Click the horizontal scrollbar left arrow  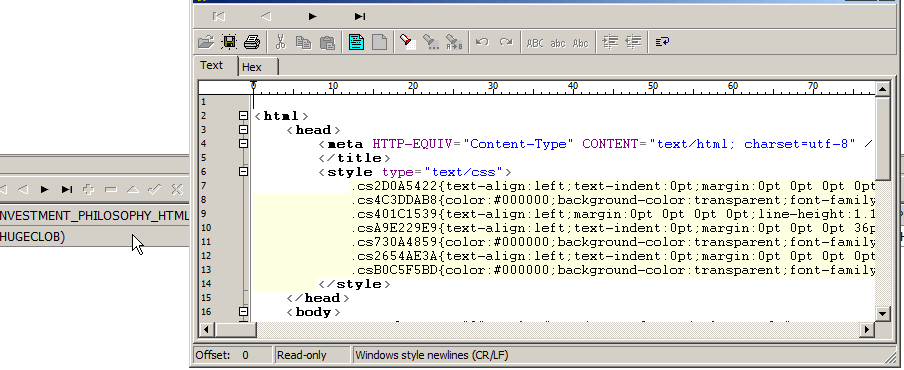coord(206,330)
